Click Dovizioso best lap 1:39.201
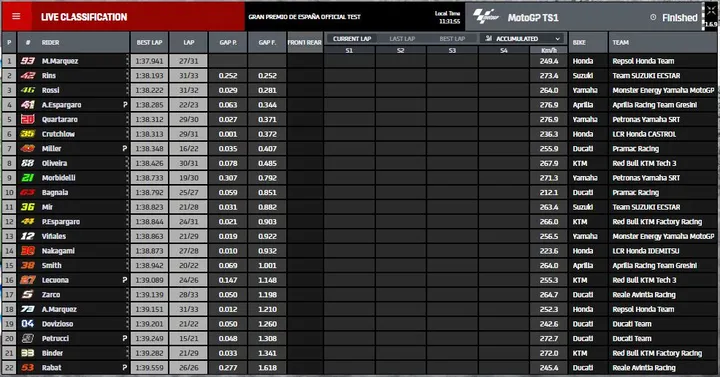 point(149,324)
